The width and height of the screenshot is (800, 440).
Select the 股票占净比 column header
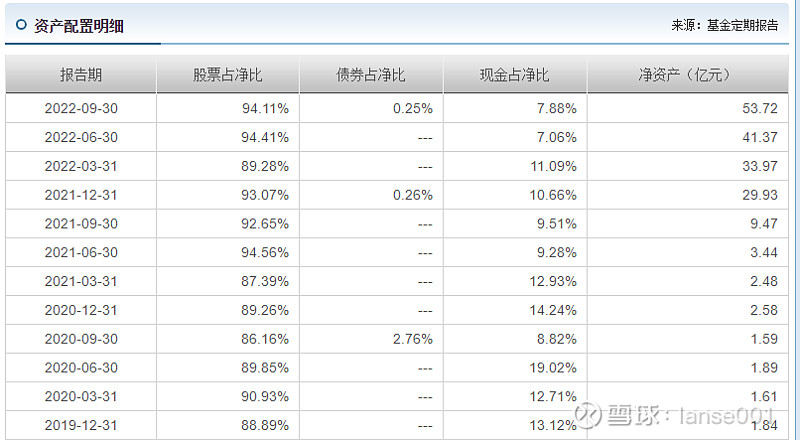(228, 75)
